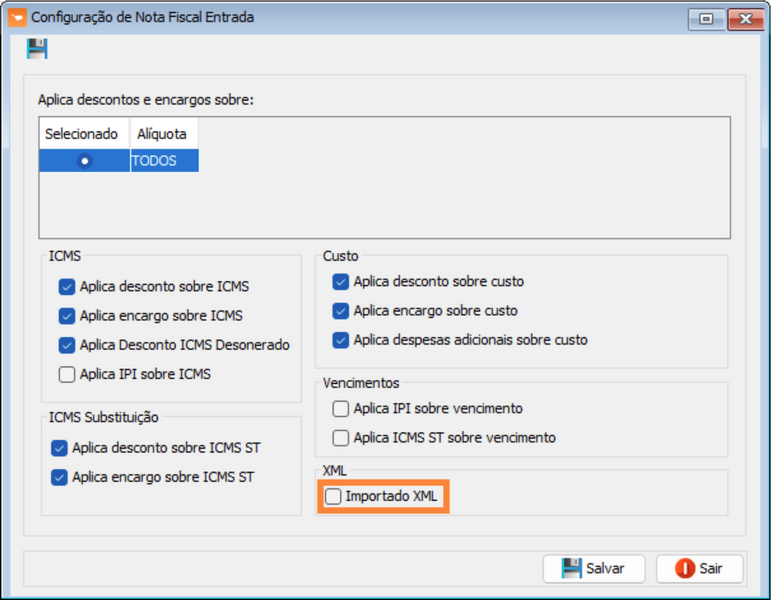Toggle Aplica Desconto ICMS Desonerado checkbox
Image resolution: width=771 pixels, height=600 pixels.
pyautogui.click(x=67, y=345)
